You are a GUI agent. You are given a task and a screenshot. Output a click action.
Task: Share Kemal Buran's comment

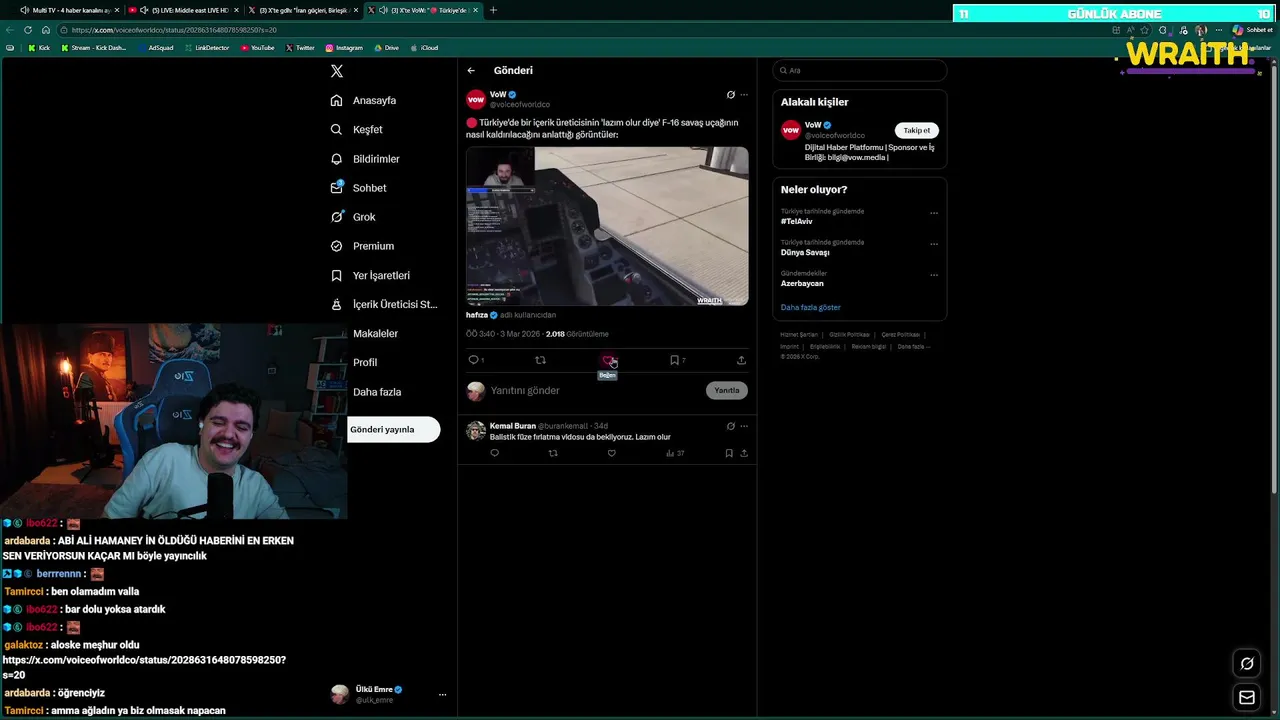(743, 453)
